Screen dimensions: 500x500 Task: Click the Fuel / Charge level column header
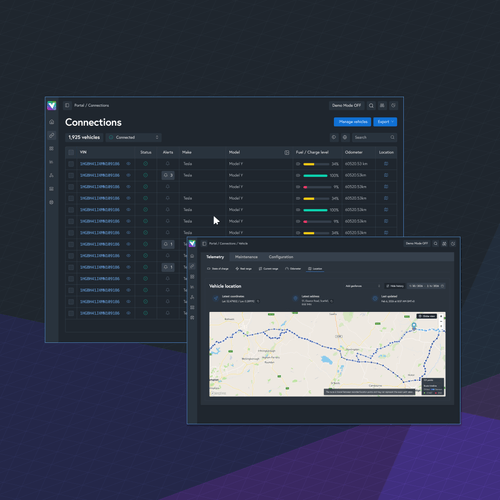[x=312, y=152]
